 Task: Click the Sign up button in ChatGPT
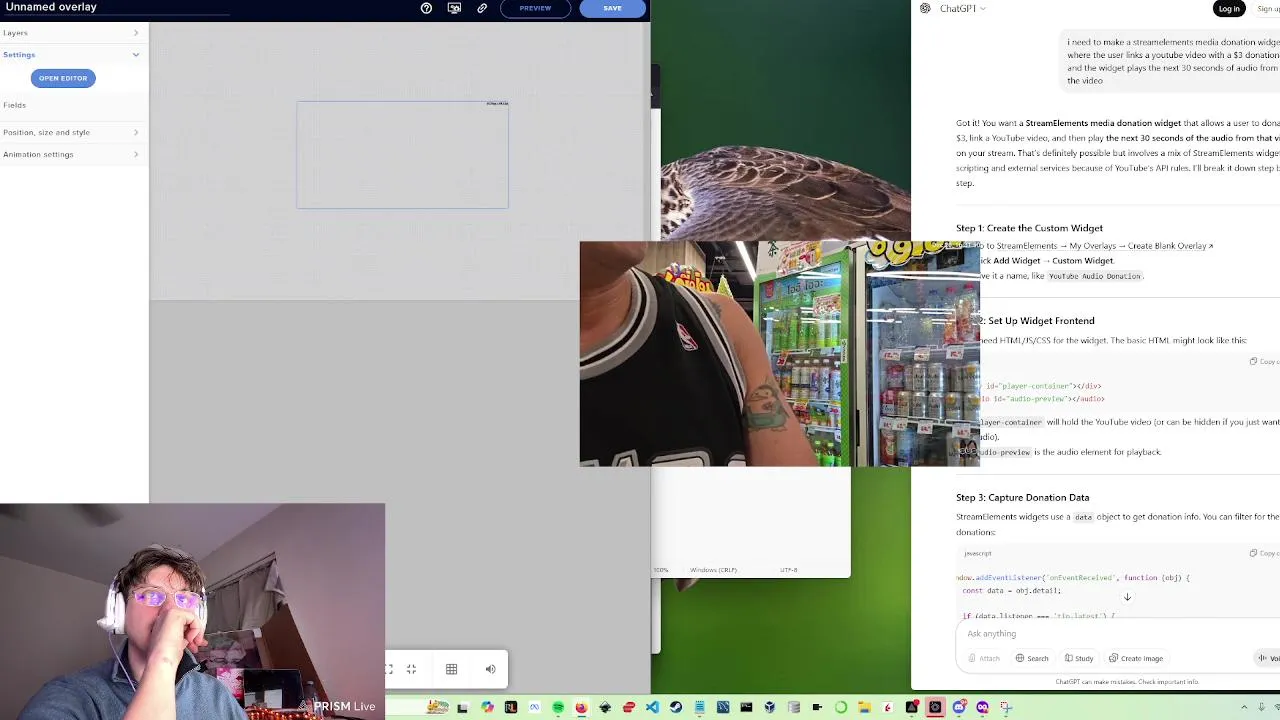click(1268, 8)
